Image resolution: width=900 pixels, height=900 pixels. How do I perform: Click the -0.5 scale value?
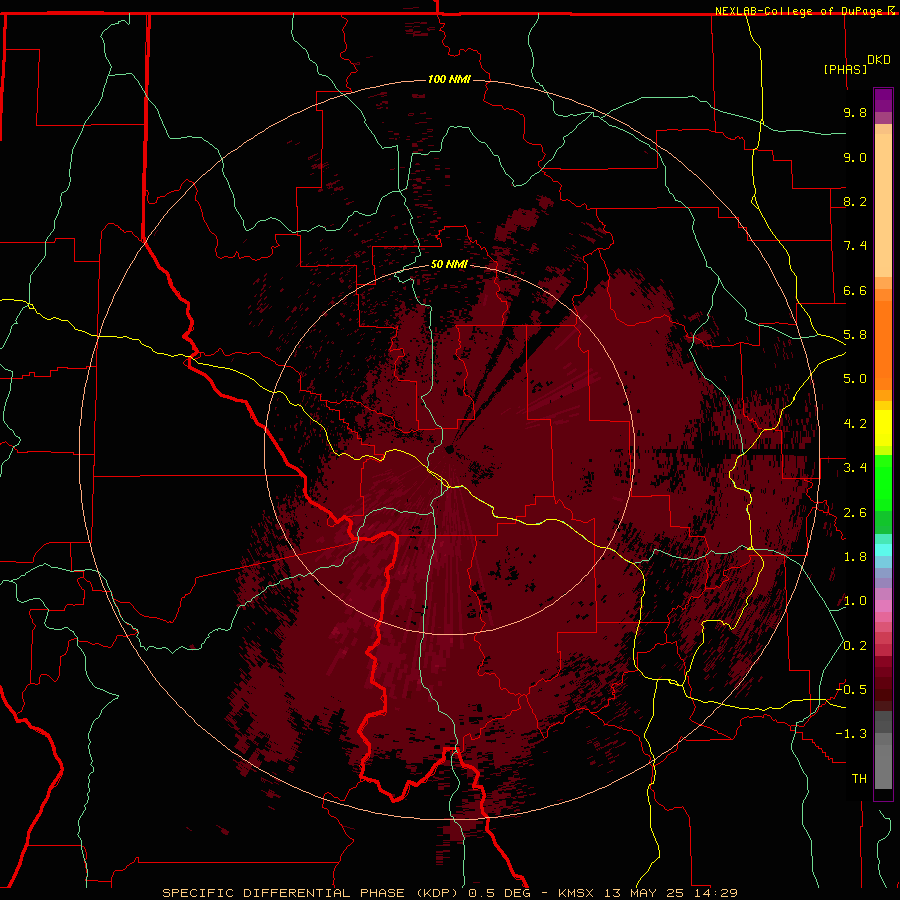851,690
